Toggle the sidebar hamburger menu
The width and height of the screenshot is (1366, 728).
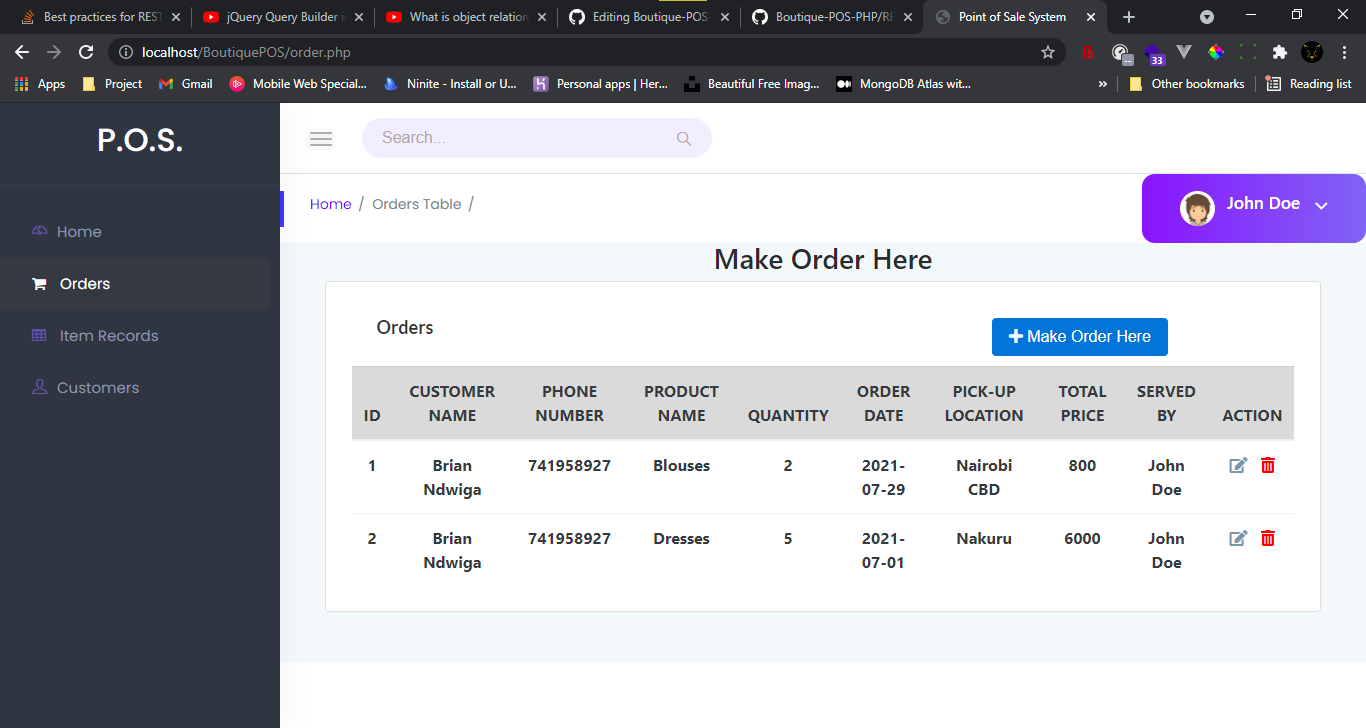click(321, 139)
